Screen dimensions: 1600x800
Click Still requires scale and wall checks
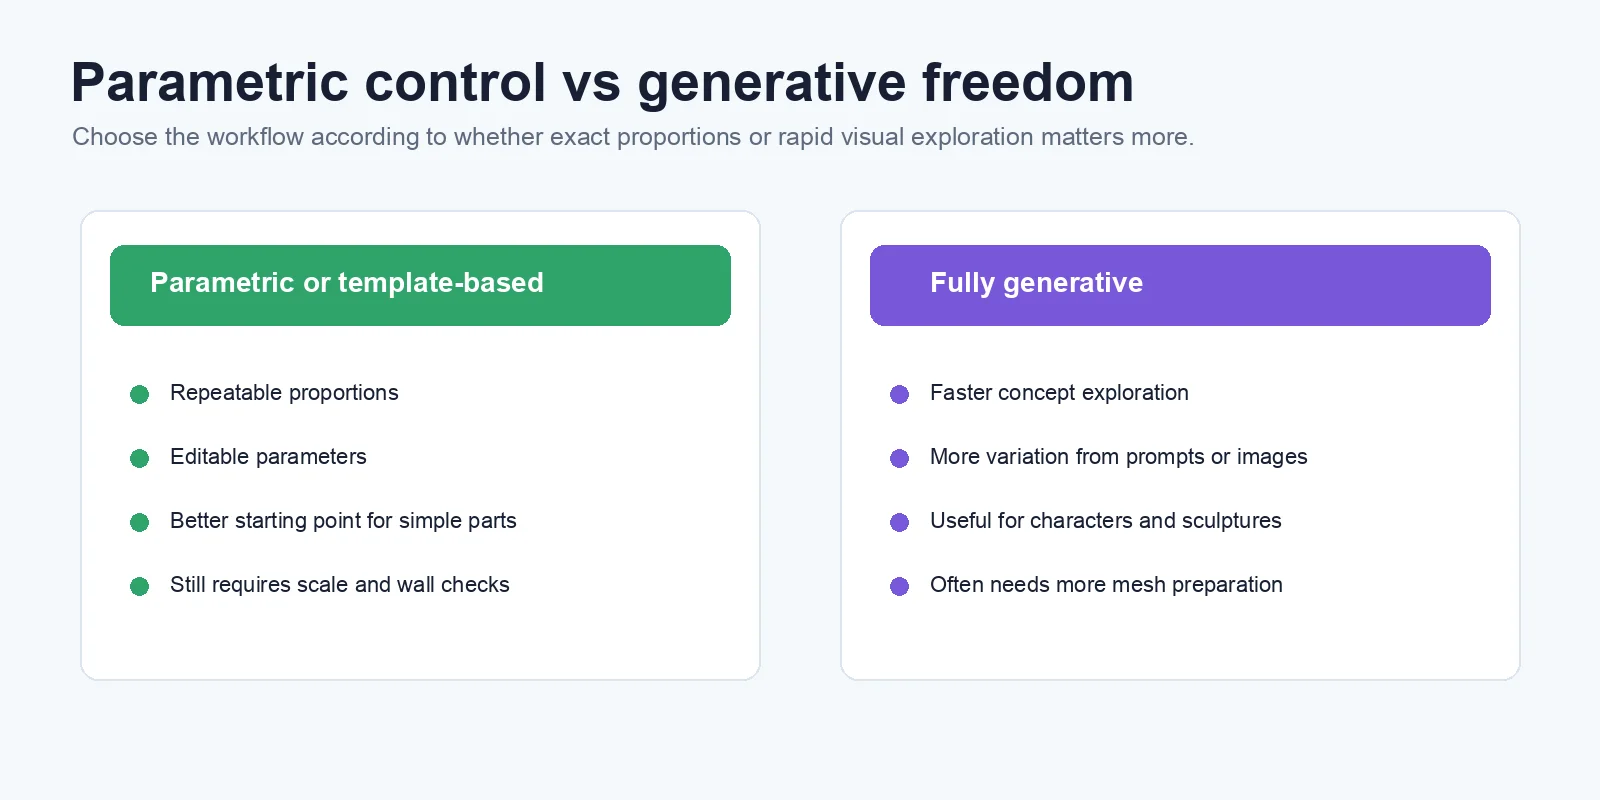pyautogui.click(x=340, y=585)
